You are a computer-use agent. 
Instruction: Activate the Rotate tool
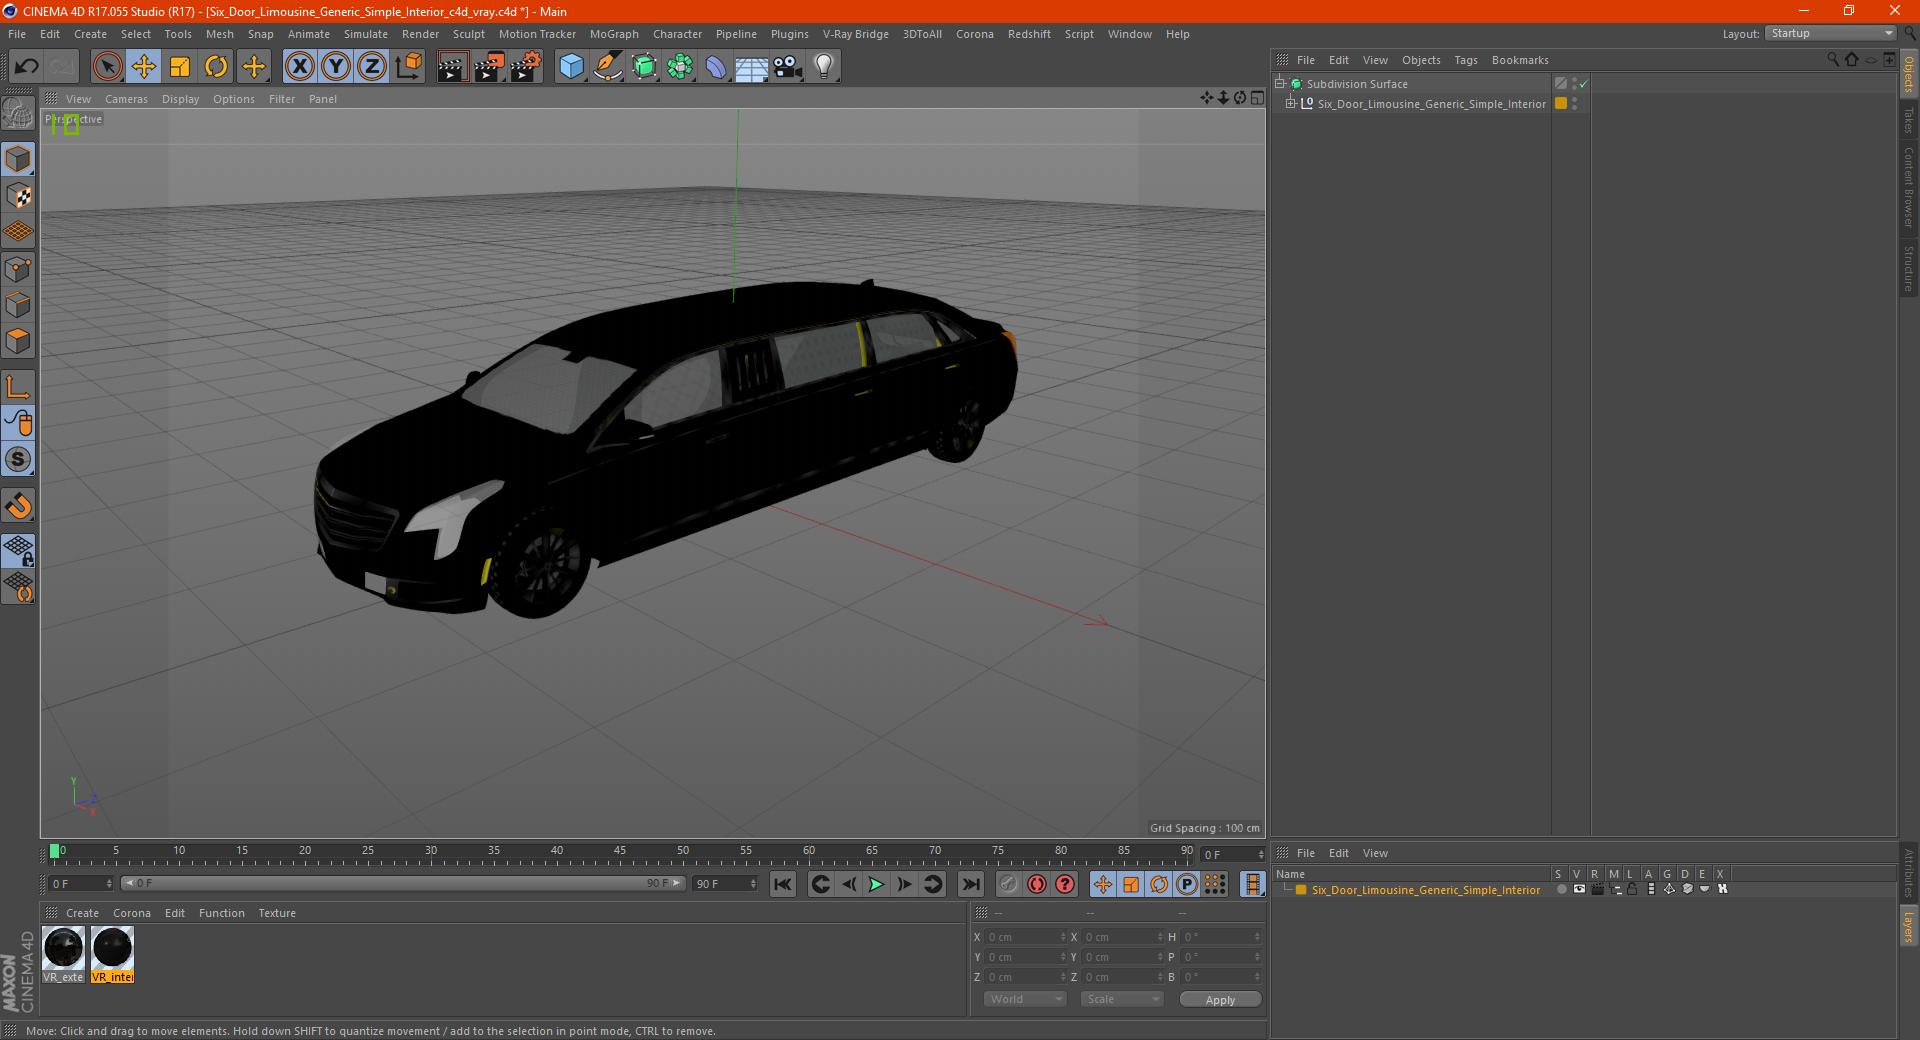pyautogui.click(x=216, y=67)
